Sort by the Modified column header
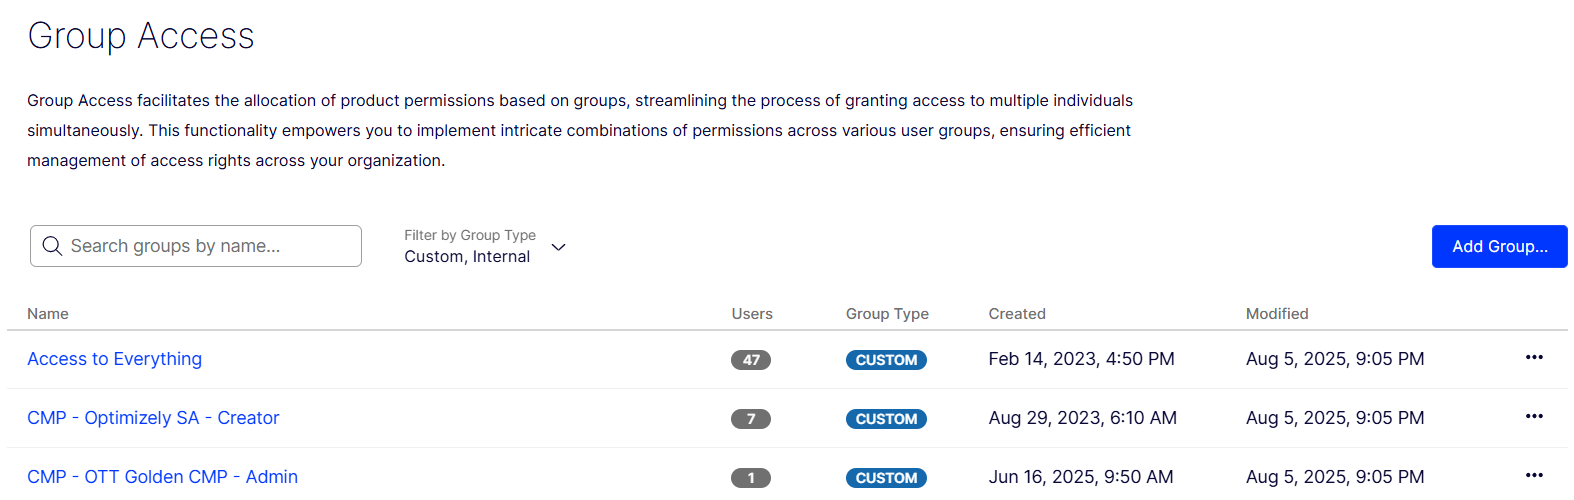 click(1277, 314)
